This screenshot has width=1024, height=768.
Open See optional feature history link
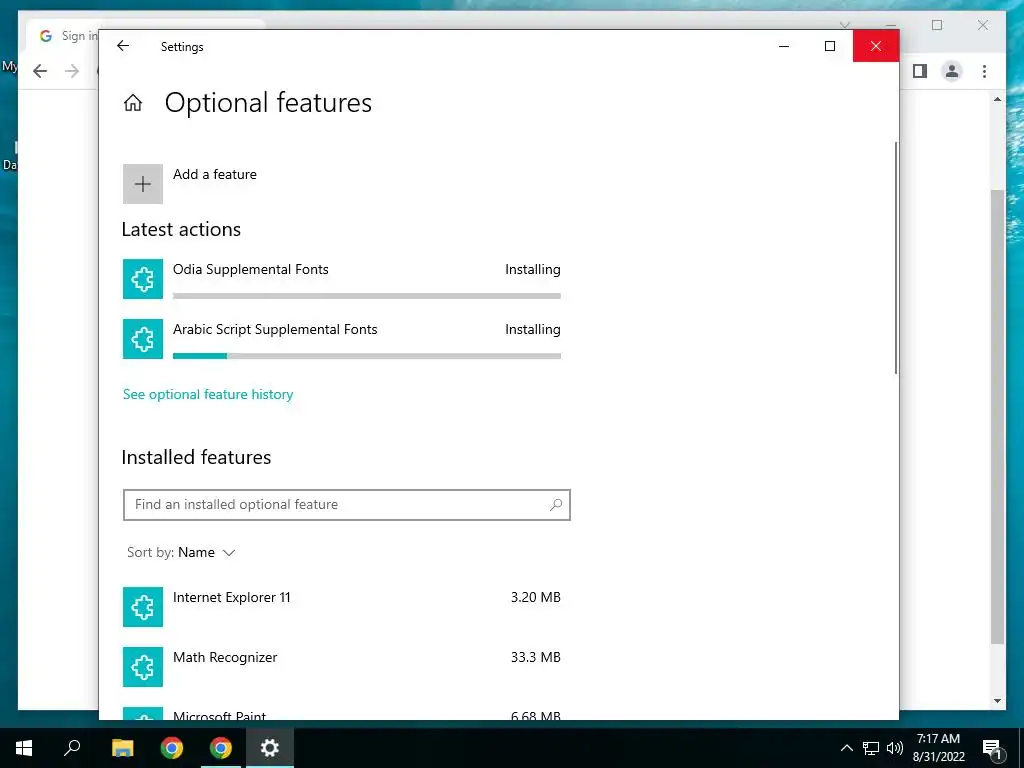click(x=208, y=394)
